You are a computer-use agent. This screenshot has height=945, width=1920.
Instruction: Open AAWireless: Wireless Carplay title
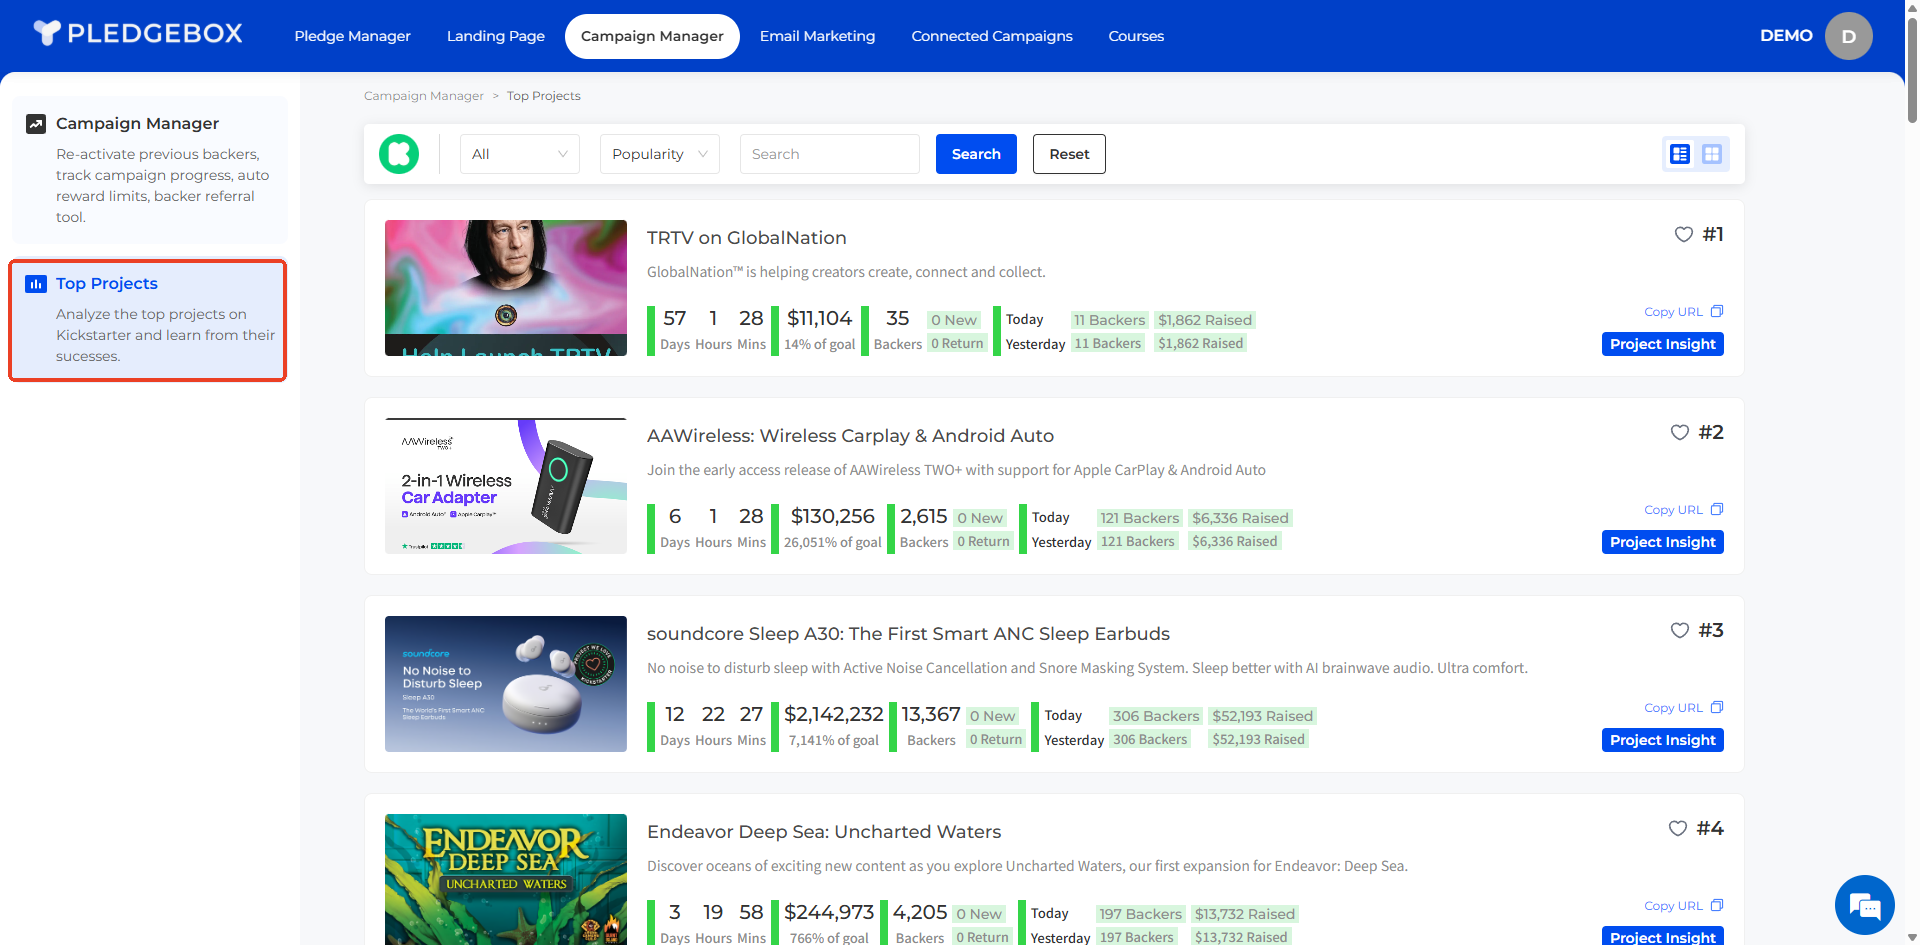point(850,436)
